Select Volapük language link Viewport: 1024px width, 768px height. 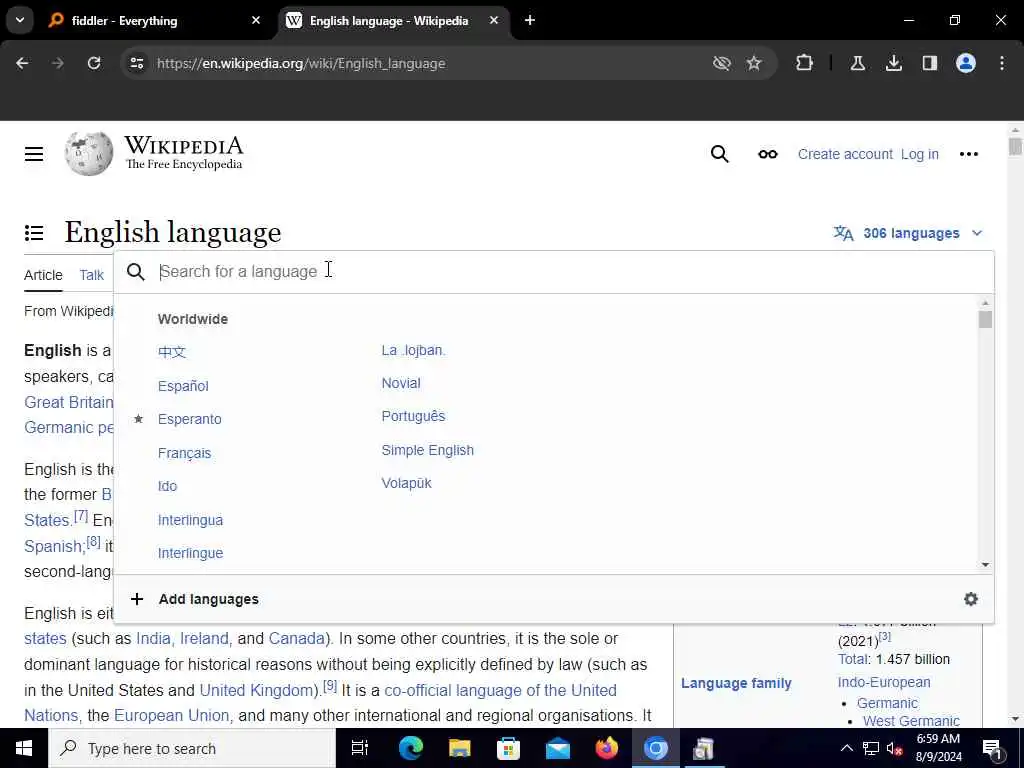coord(406,483)
